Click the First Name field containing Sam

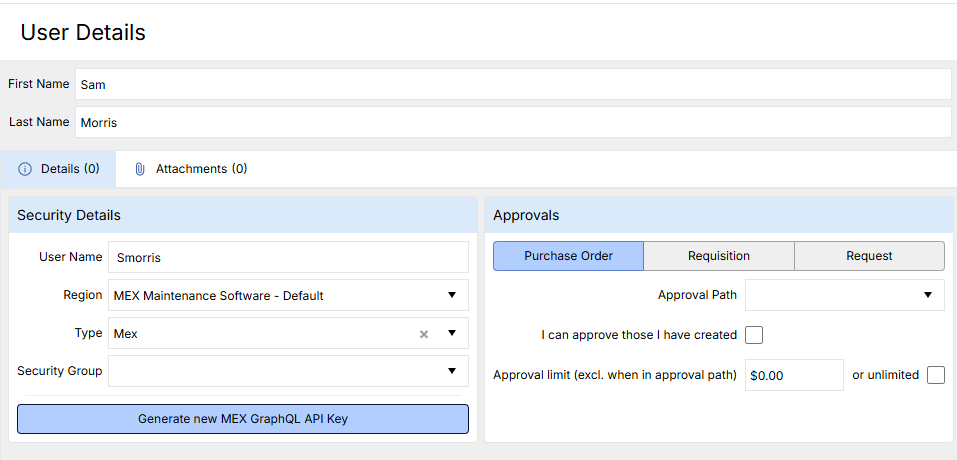512,85
